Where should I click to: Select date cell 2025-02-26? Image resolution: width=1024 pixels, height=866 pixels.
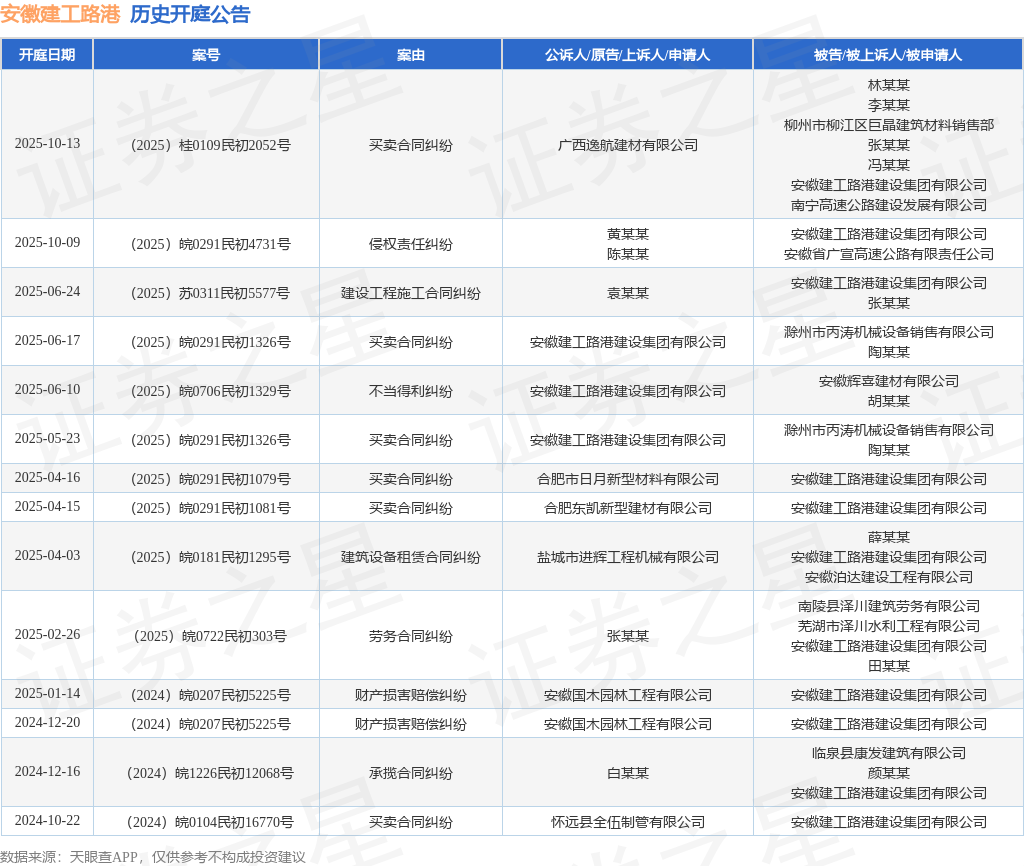click(x=48, y=634)
